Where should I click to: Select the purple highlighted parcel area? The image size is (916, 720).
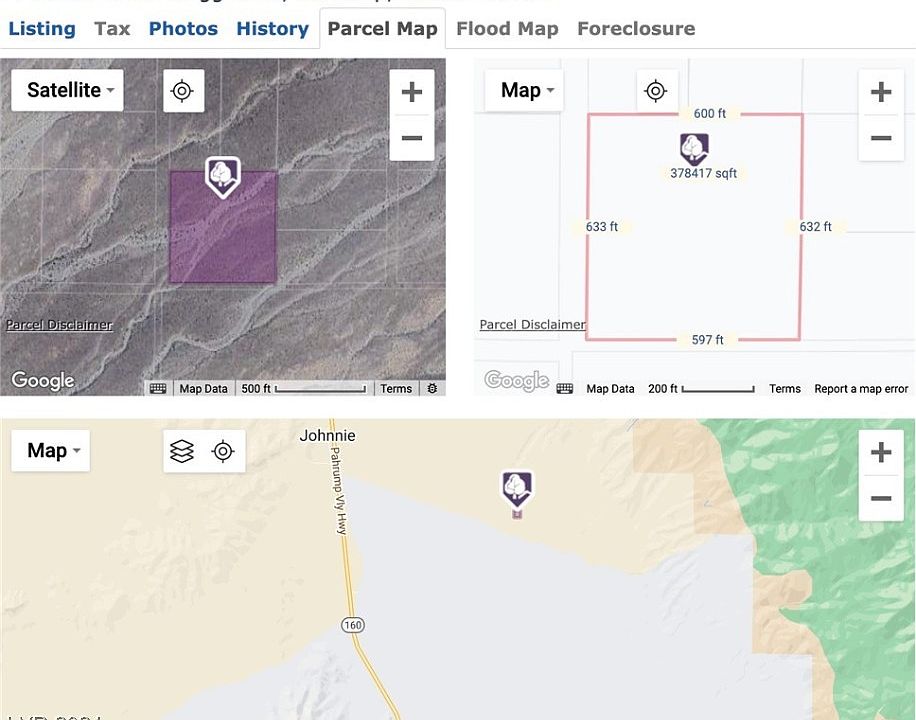point(223,240)
